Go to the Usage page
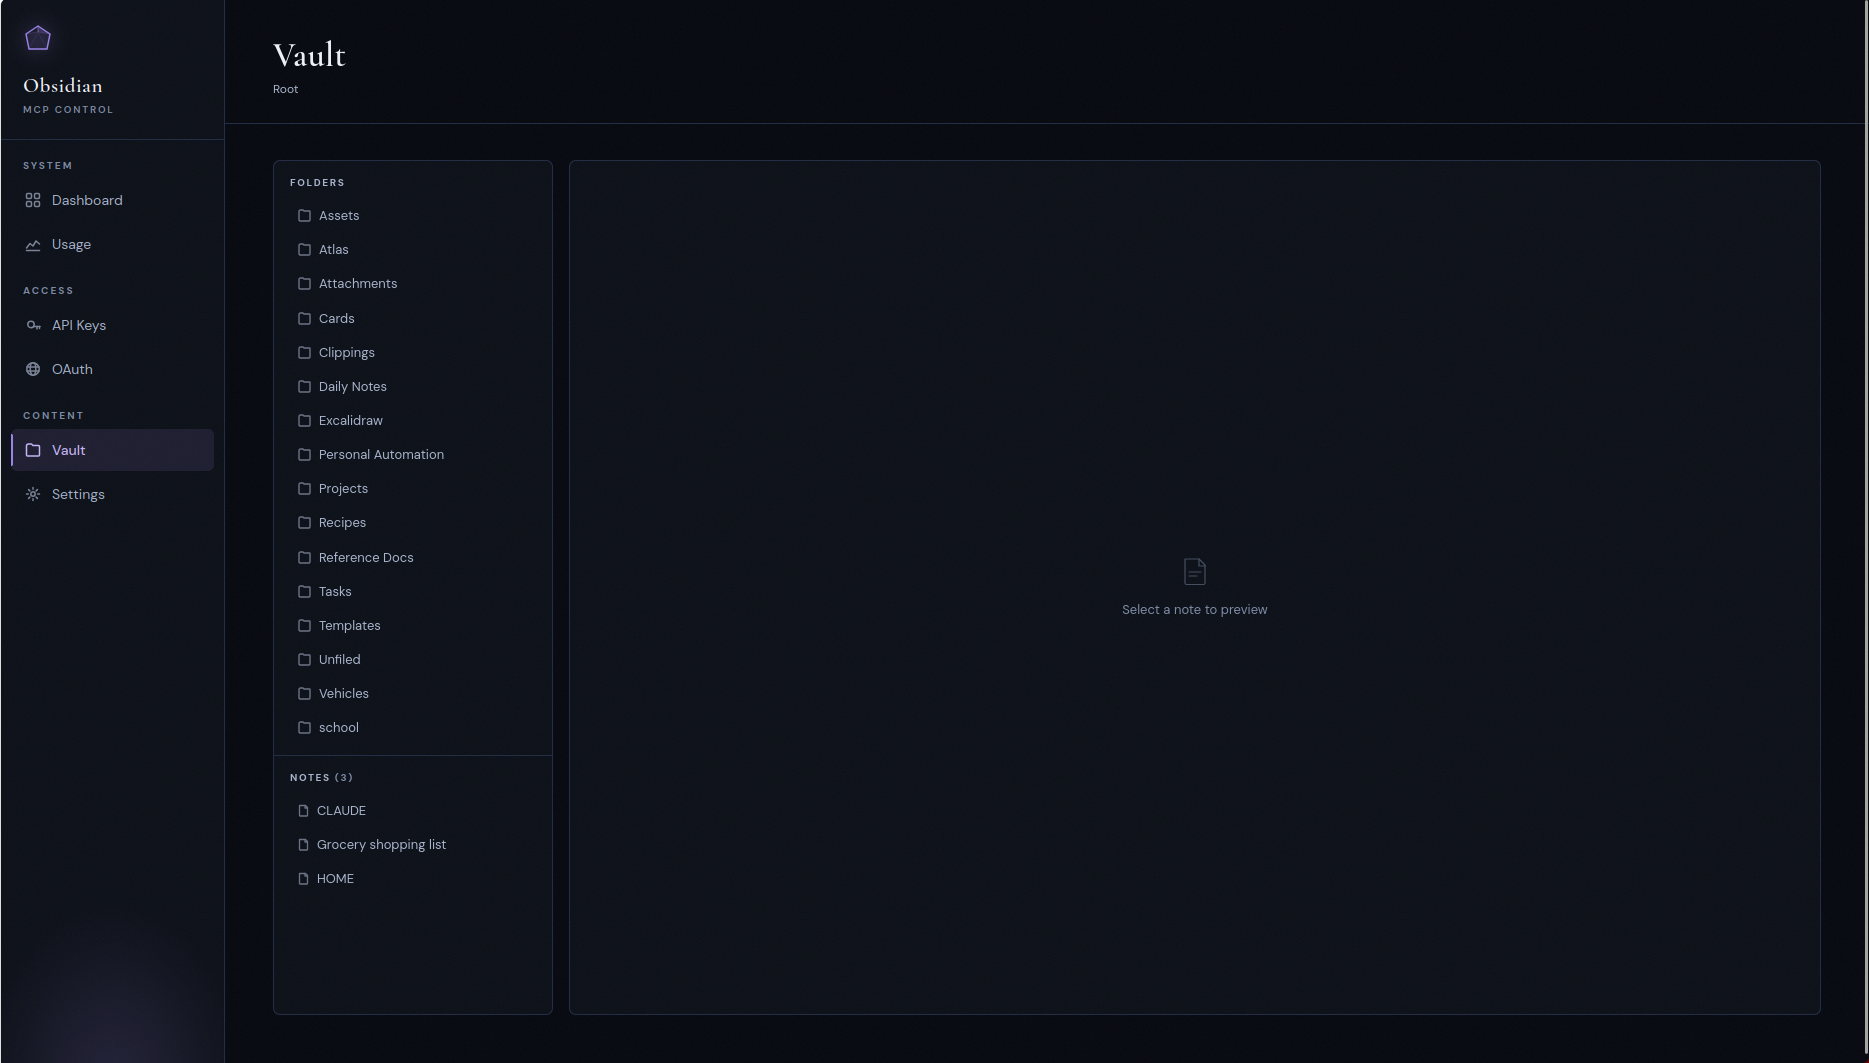This screenshot has width=1869, height=1063. click(113, 244)
